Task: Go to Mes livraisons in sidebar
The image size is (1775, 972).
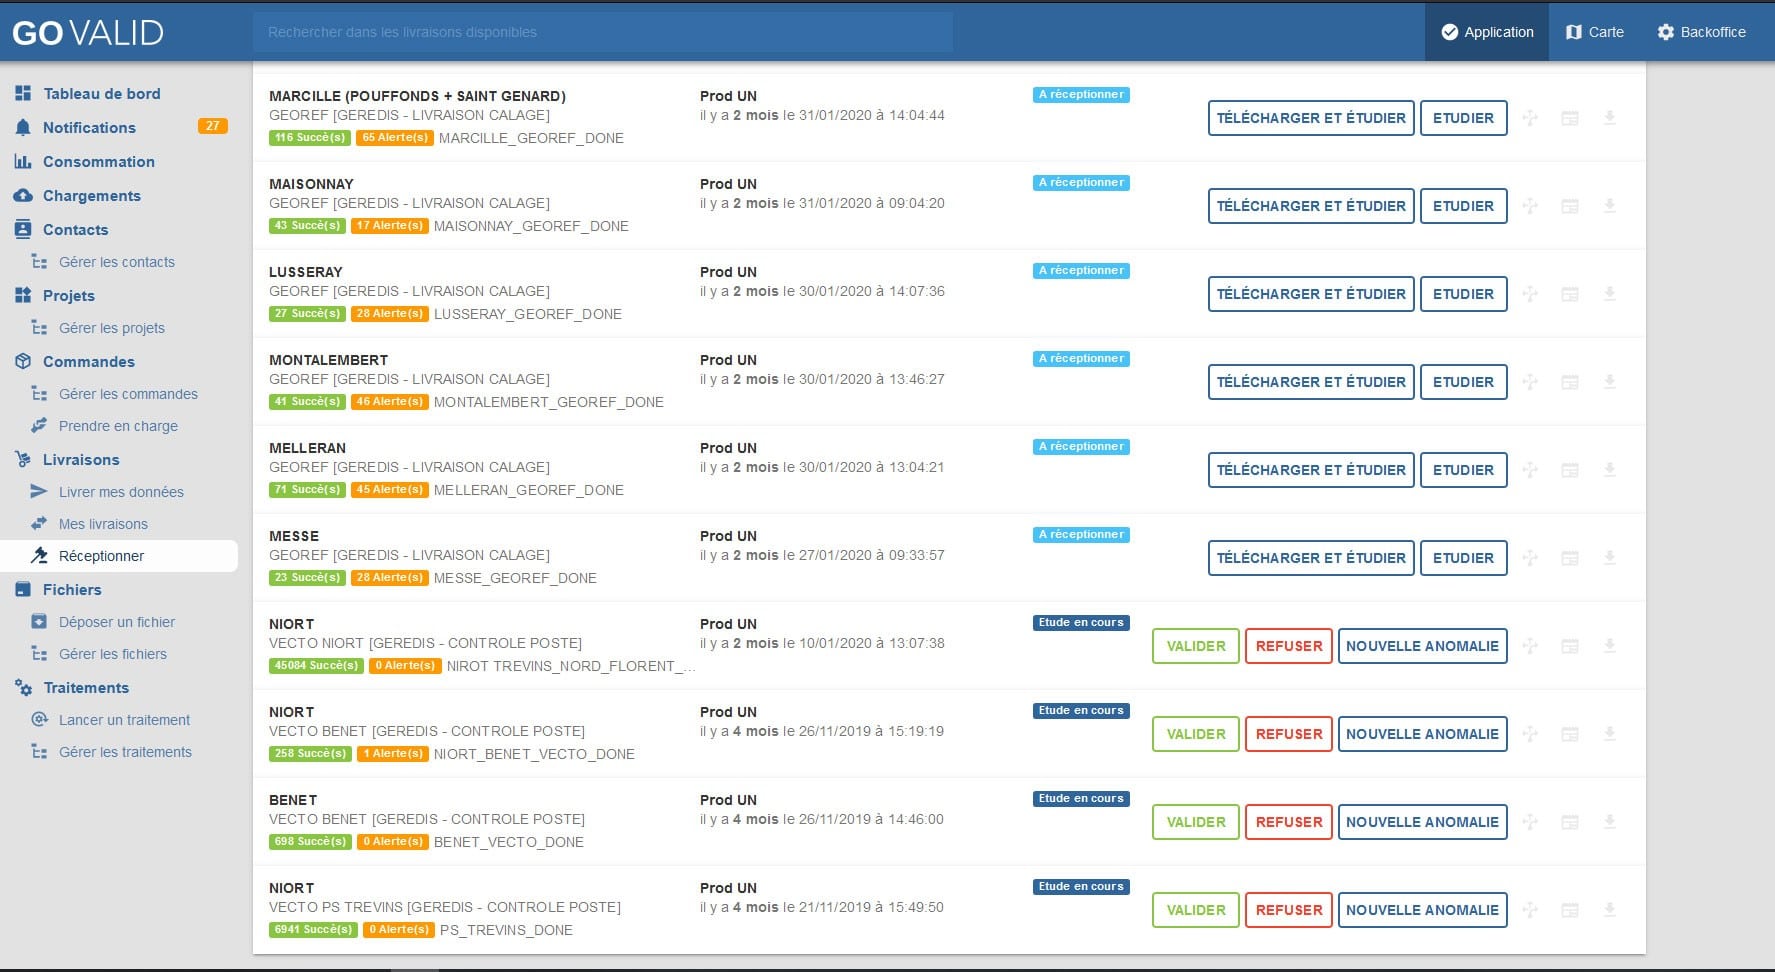Action: pyautogui.click(x=103, y=524)
